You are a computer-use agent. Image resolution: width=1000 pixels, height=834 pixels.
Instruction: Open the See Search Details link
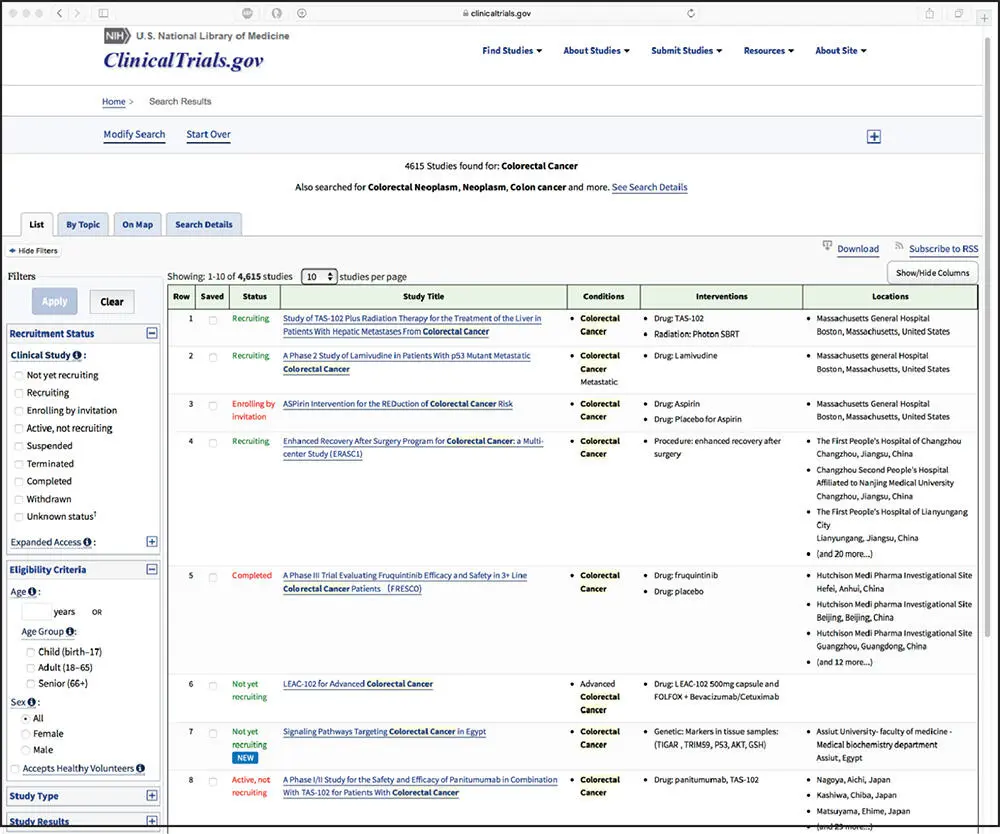click(649, 187)
